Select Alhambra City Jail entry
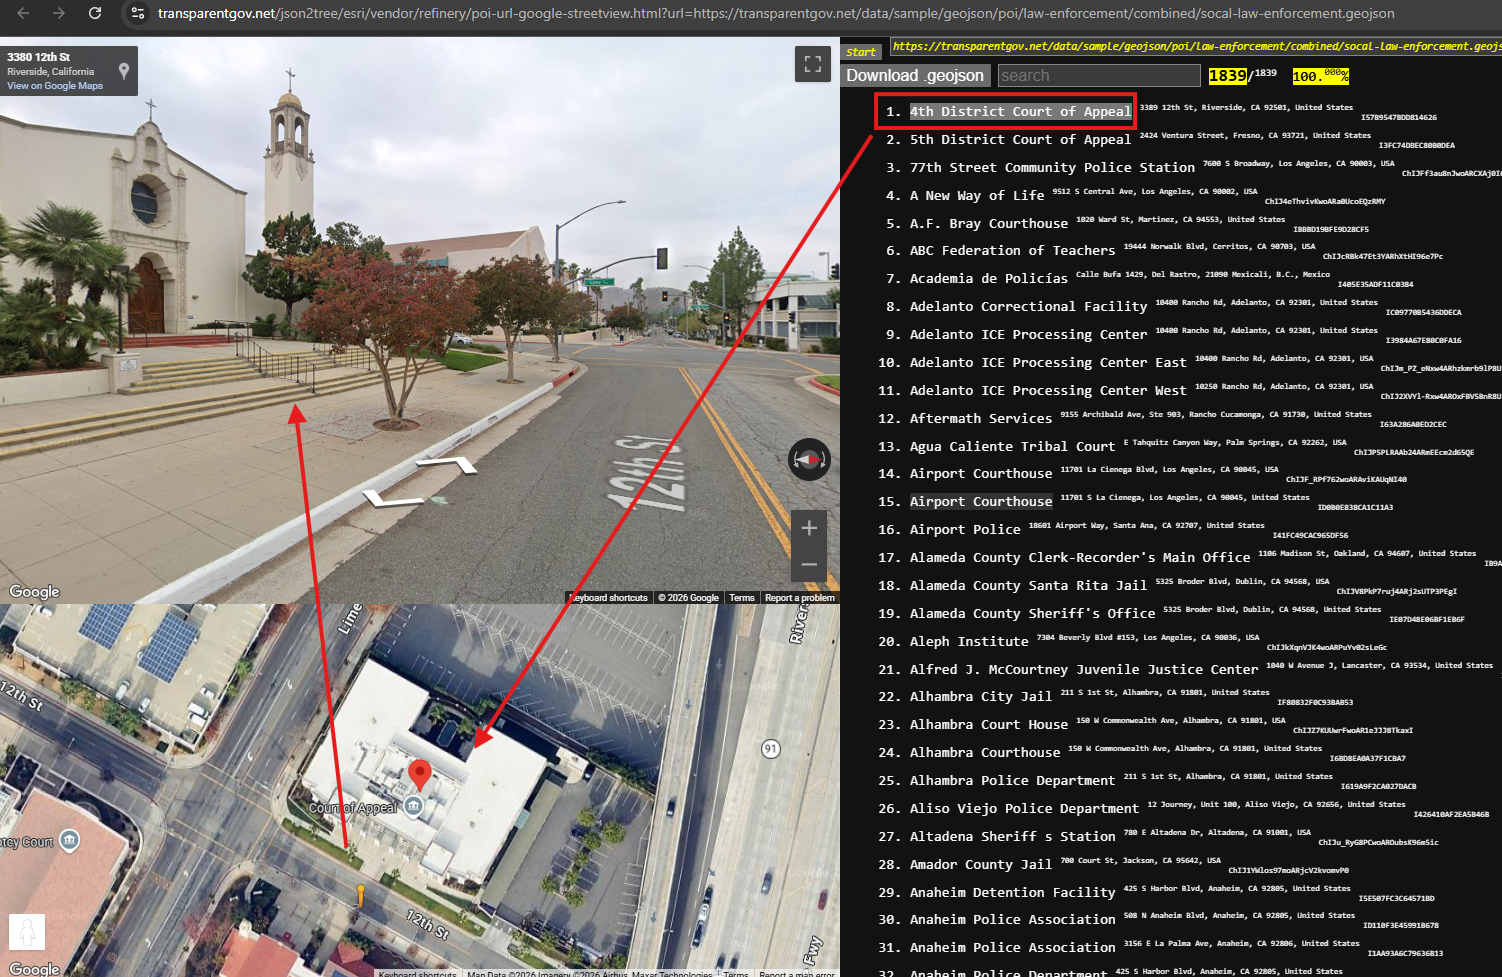The width and height of the screenshot is (1502, 977). 981,697
